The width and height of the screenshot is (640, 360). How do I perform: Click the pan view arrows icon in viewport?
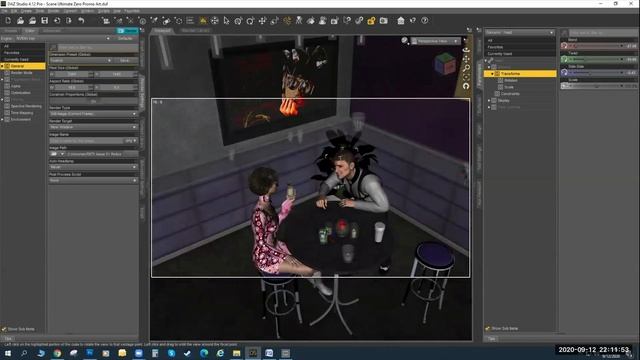466,59
